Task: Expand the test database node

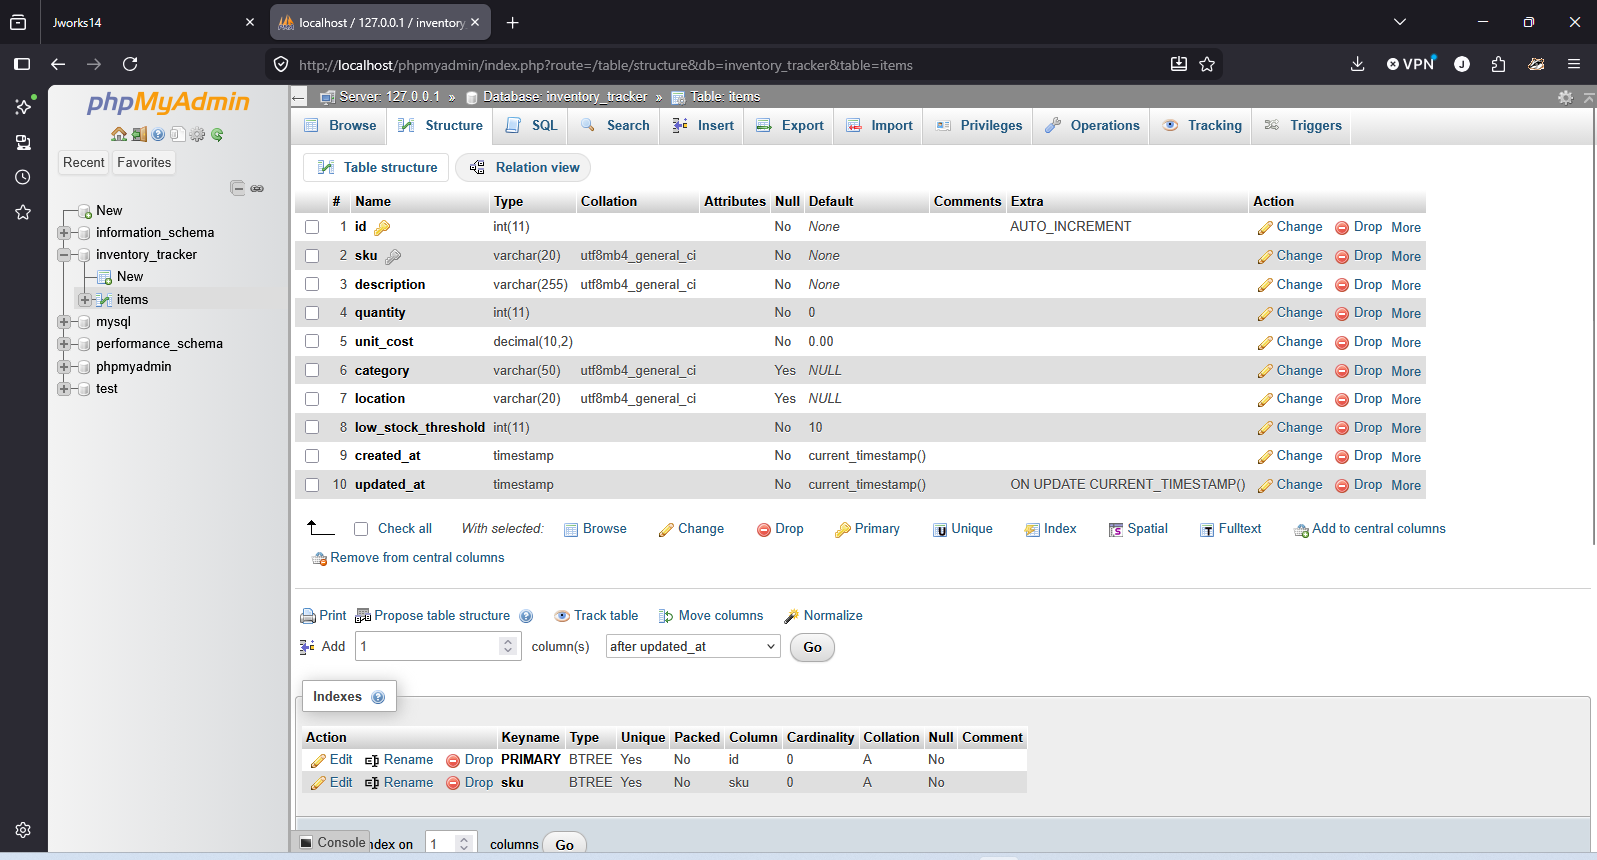Action: pyautogui.click(x=64, y=389)
